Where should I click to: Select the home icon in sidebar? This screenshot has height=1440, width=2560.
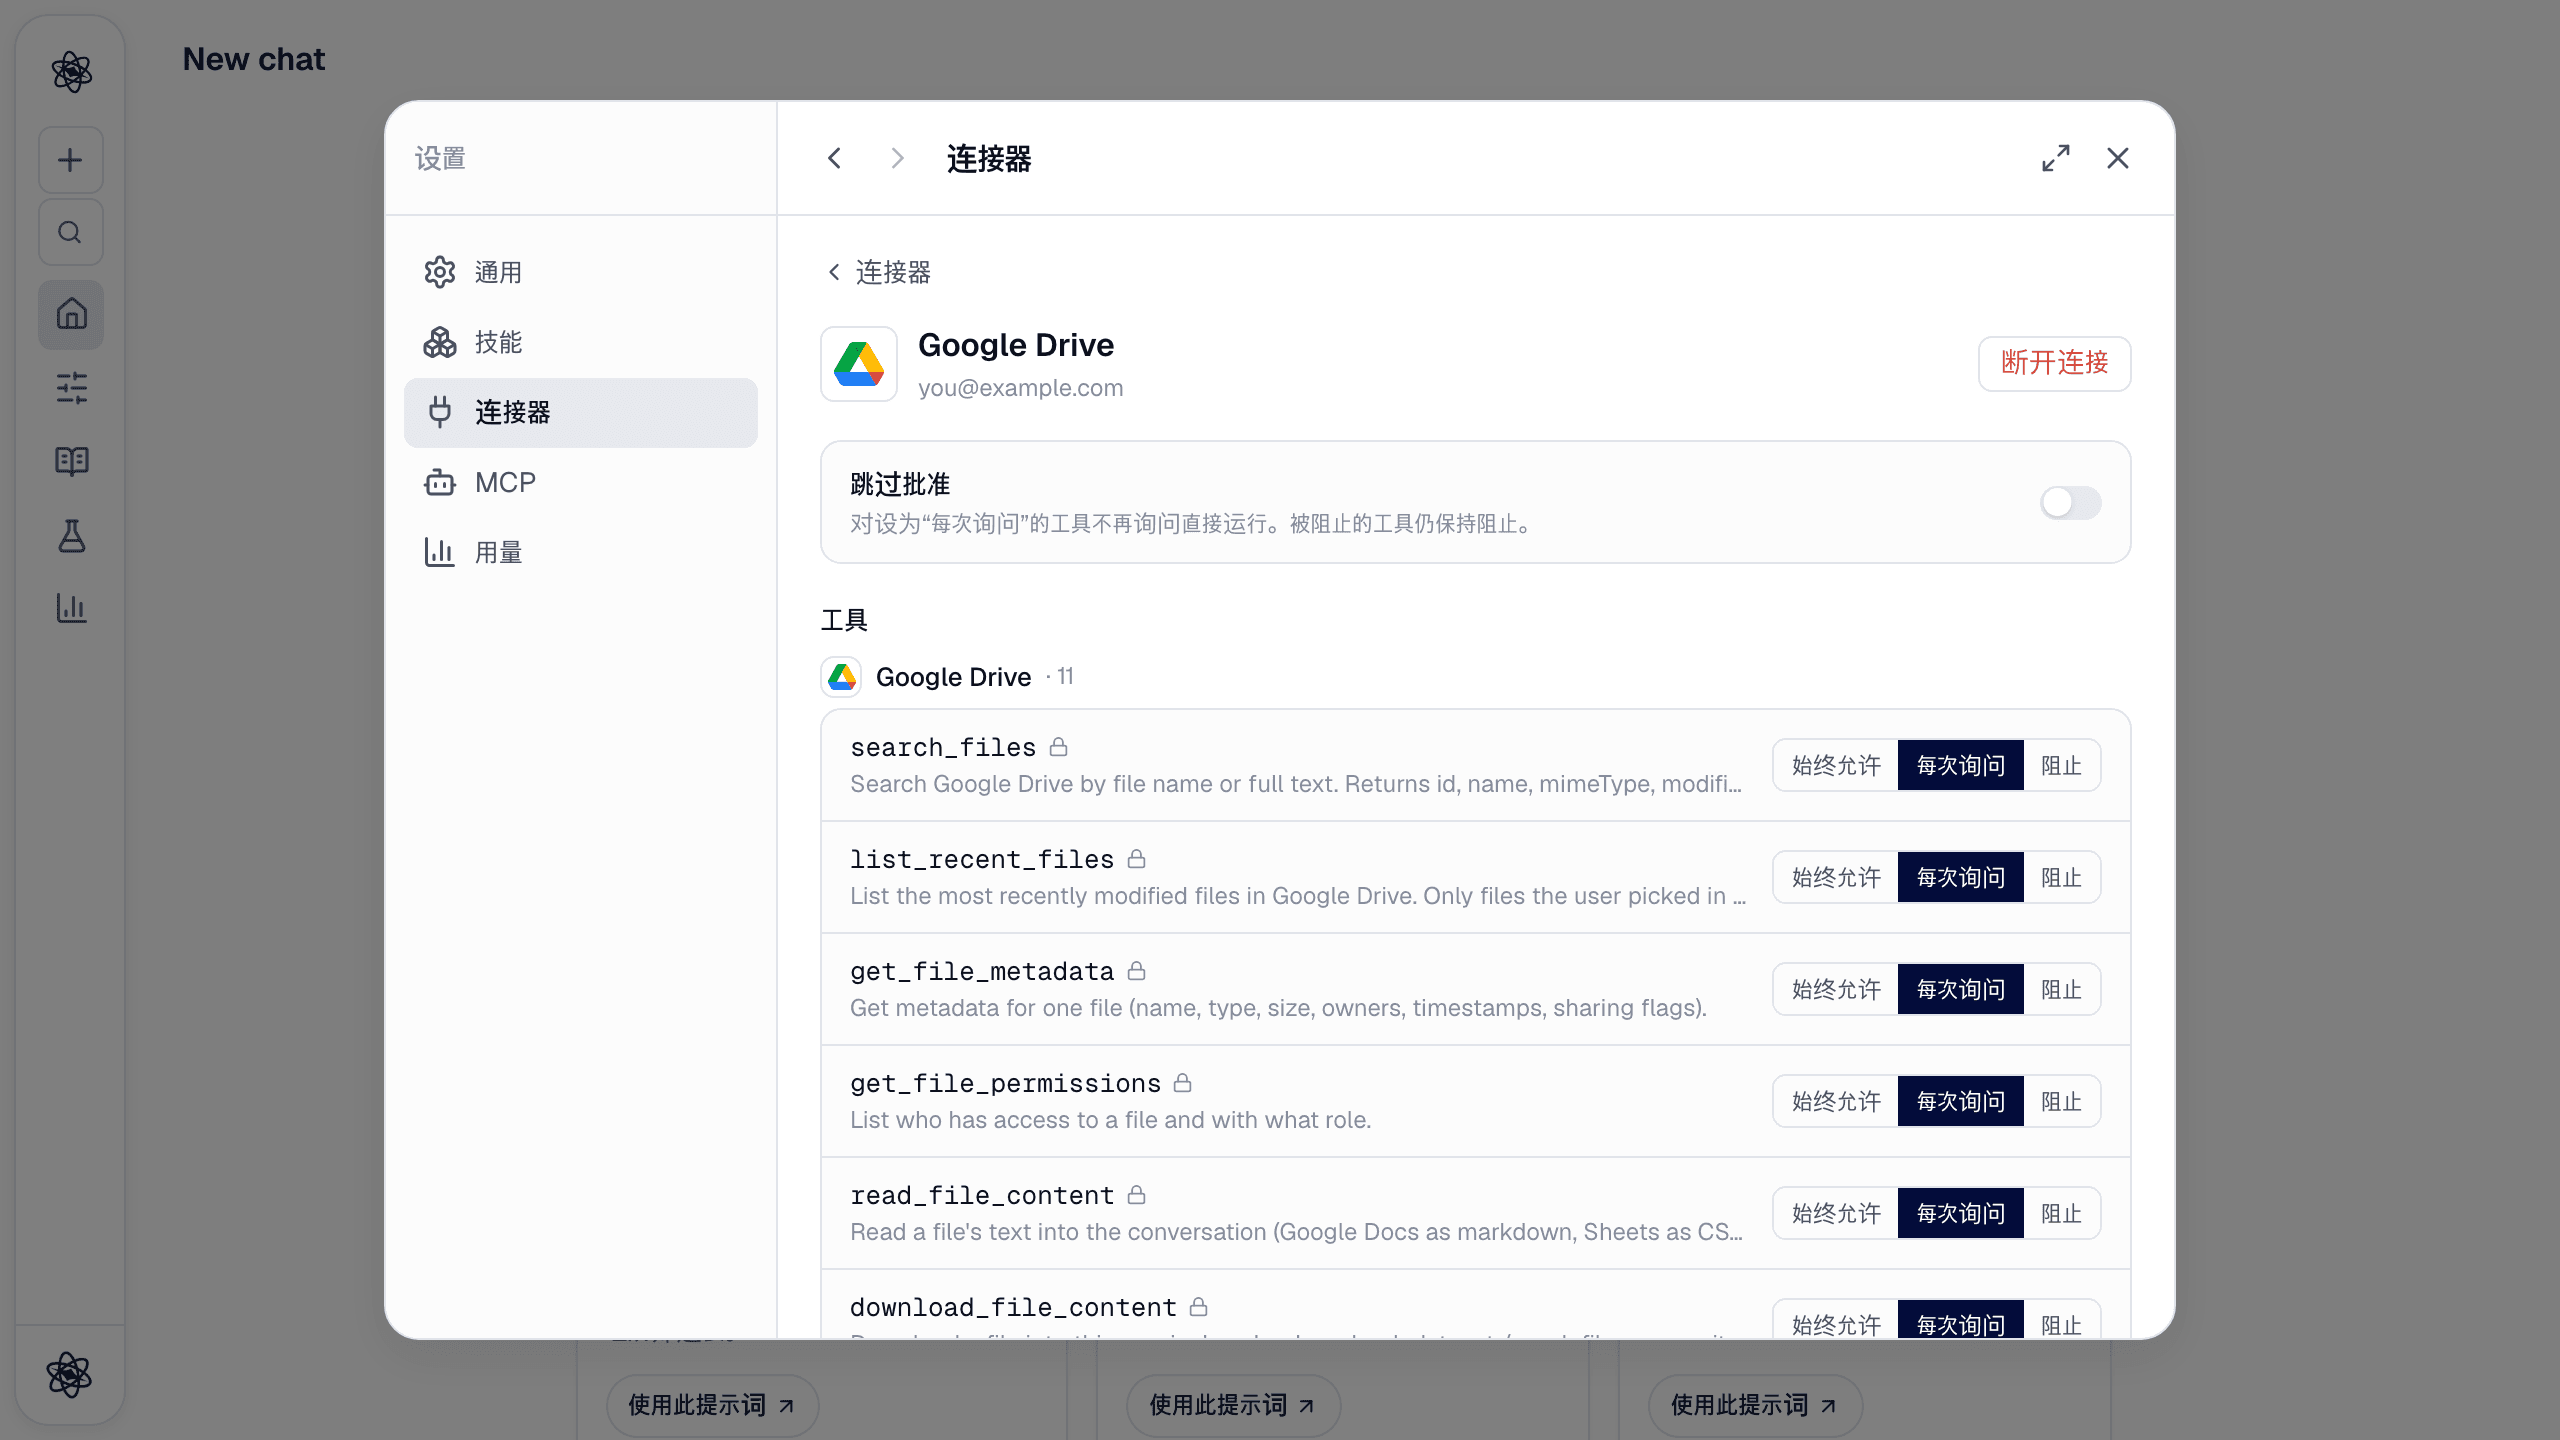(x=71, y=314)
